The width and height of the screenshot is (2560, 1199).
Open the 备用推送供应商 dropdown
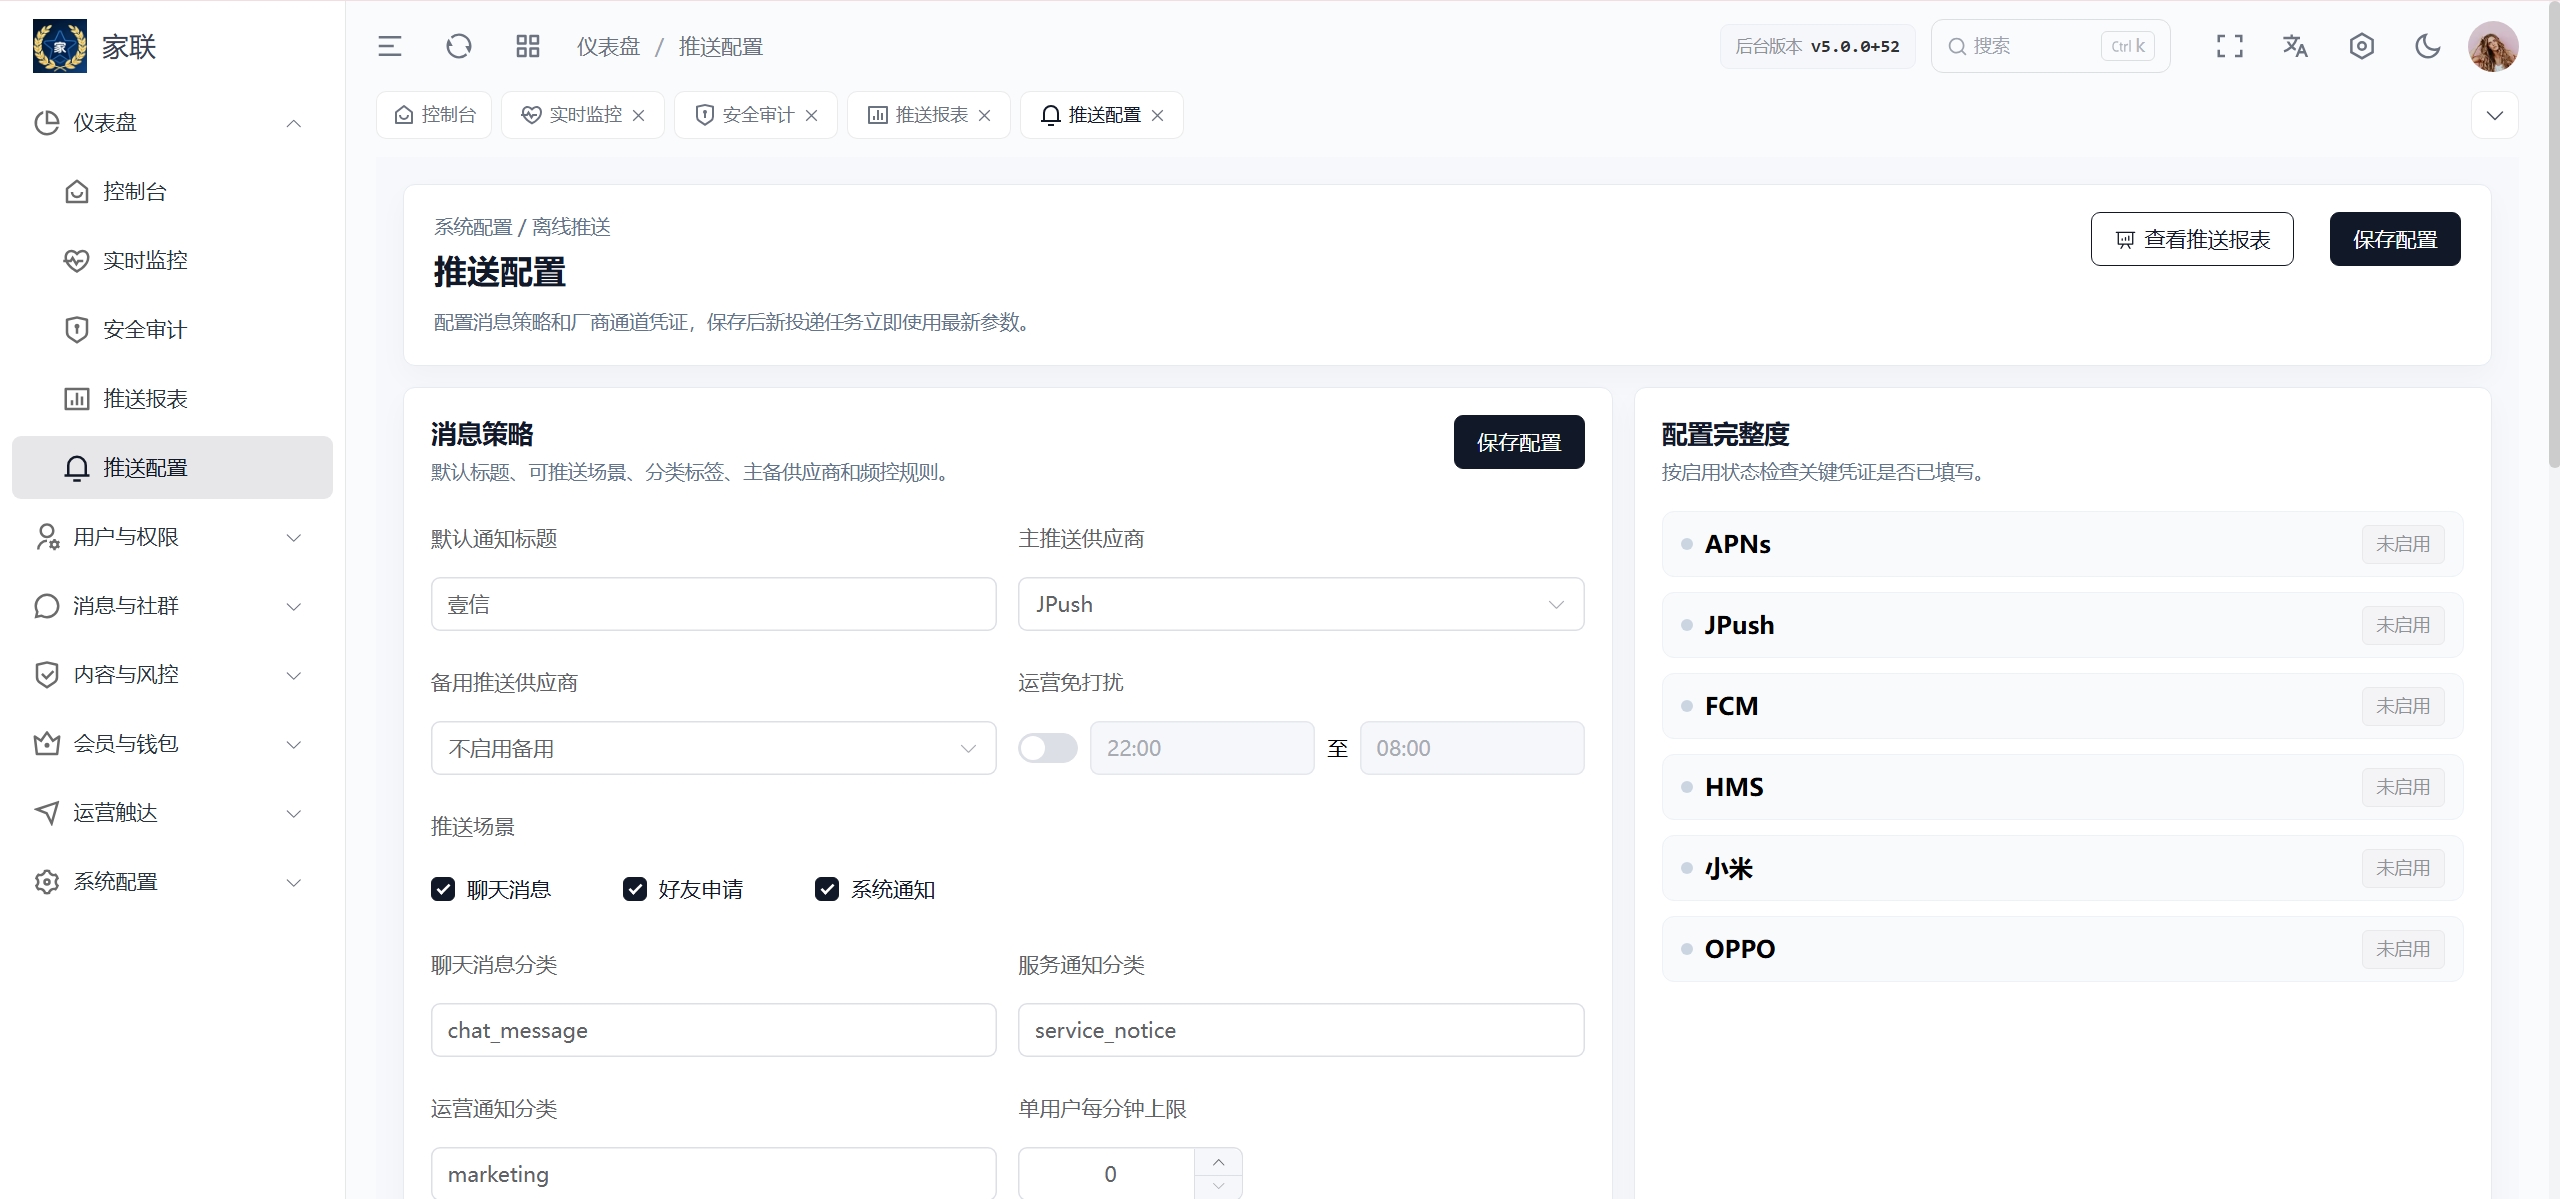[714, 748]
